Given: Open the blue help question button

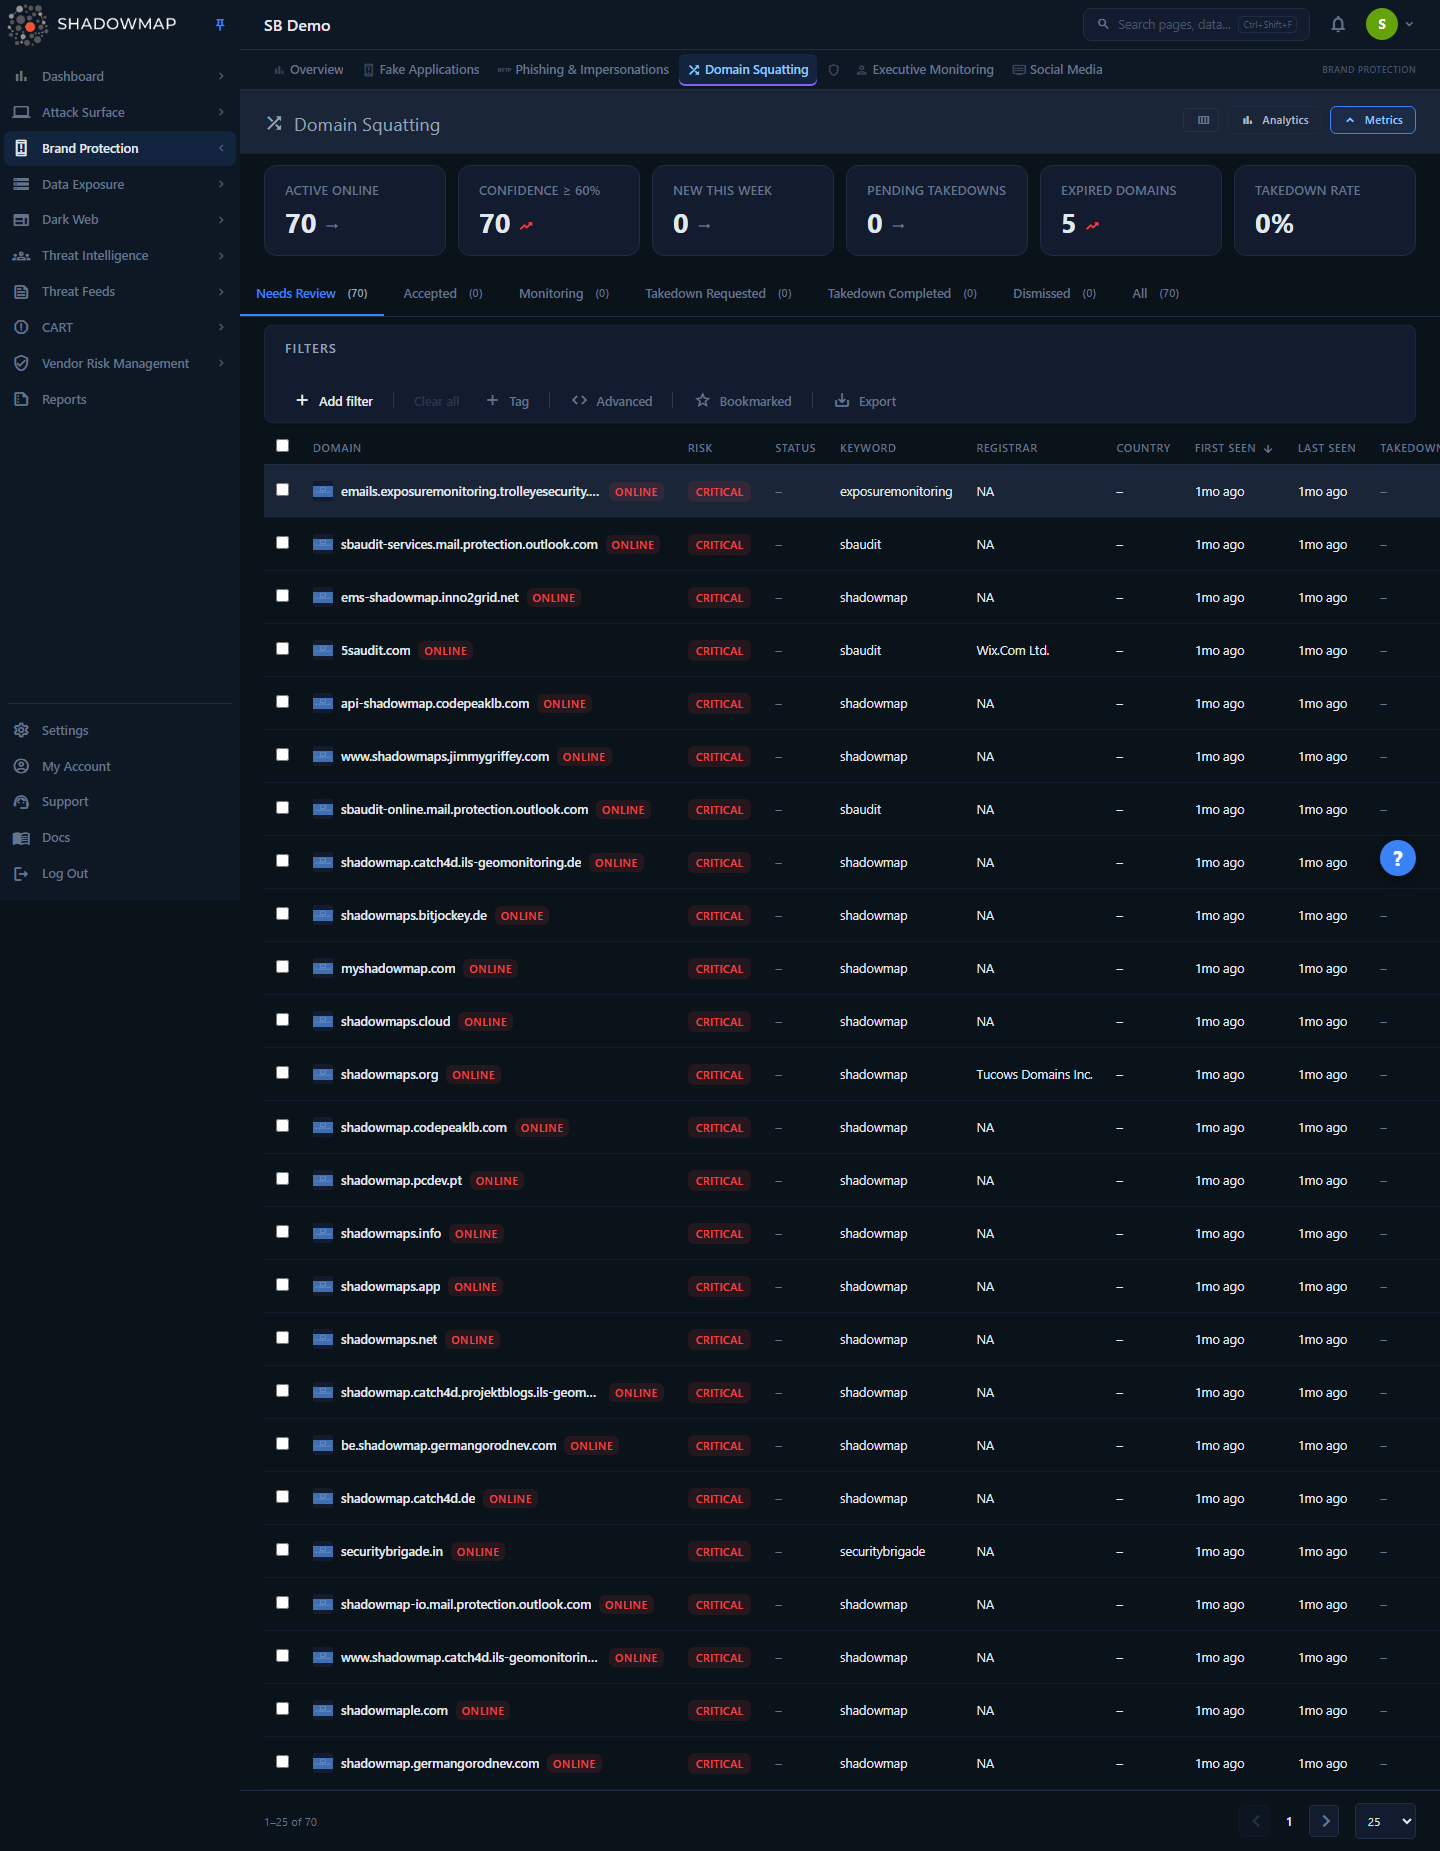Looking at the screenshot, I should click(1397, 858).
